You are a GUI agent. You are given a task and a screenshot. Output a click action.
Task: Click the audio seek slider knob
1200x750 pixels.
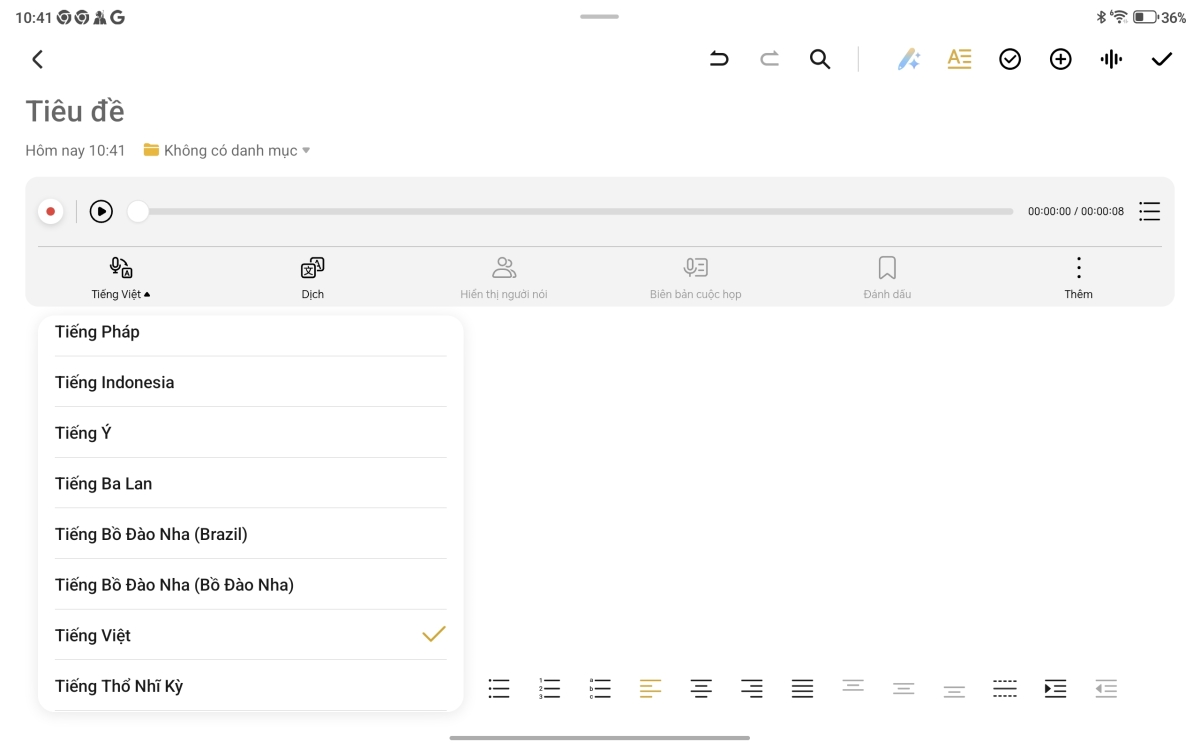(x=138, y=212)
